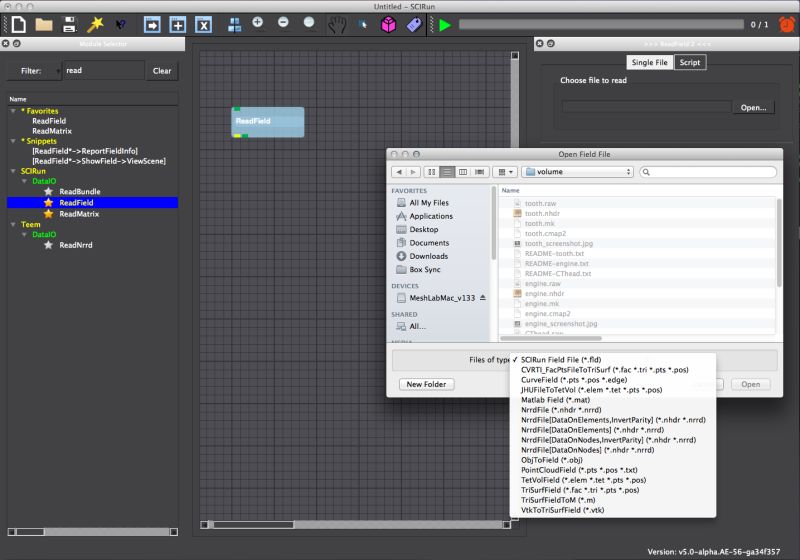800x560 pixels.
Task: Zoom out with the minus magnifier icon
Action: [284, 23]
